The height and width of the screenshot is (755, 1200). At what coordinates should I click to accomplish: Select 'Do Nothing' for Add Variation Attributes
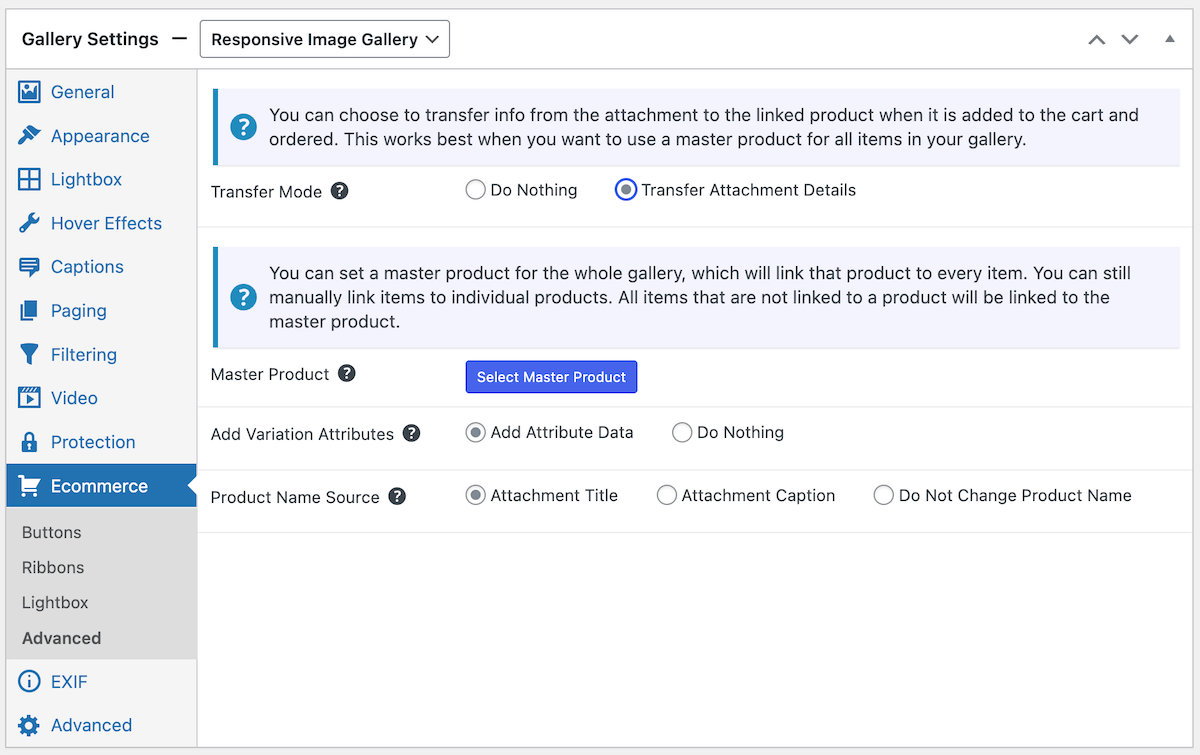(682, 433)
